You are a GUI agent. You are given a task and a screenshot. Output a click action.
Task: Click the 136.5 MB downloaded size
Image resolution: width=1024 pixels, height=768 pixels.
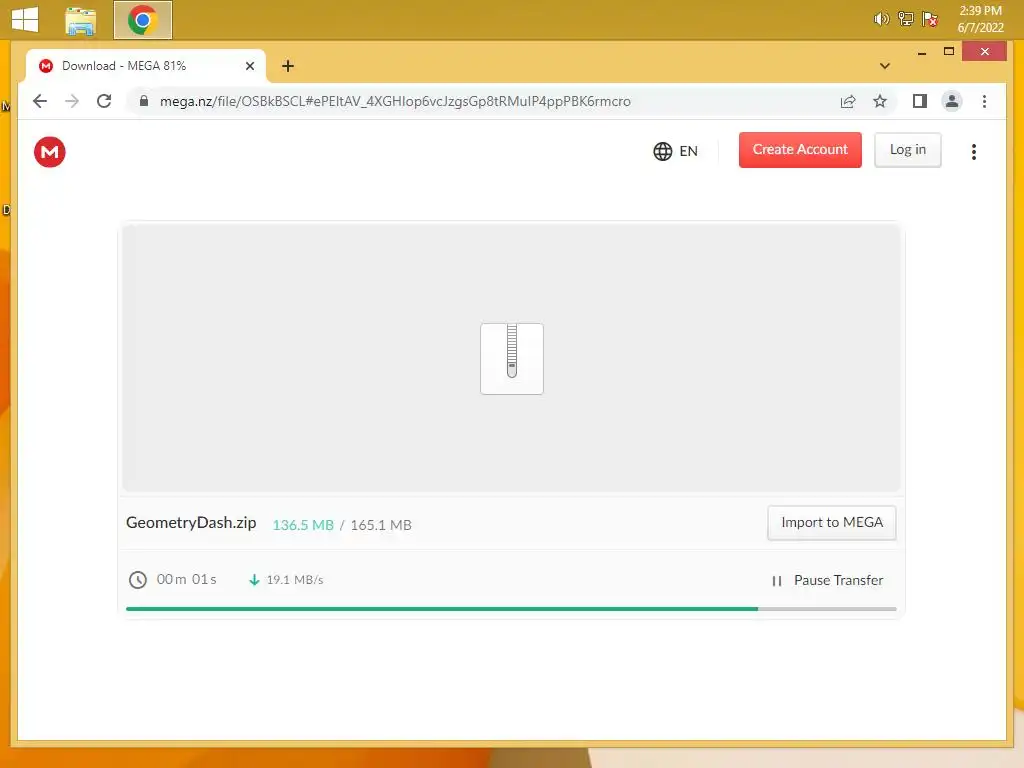(x=303, y=525)
